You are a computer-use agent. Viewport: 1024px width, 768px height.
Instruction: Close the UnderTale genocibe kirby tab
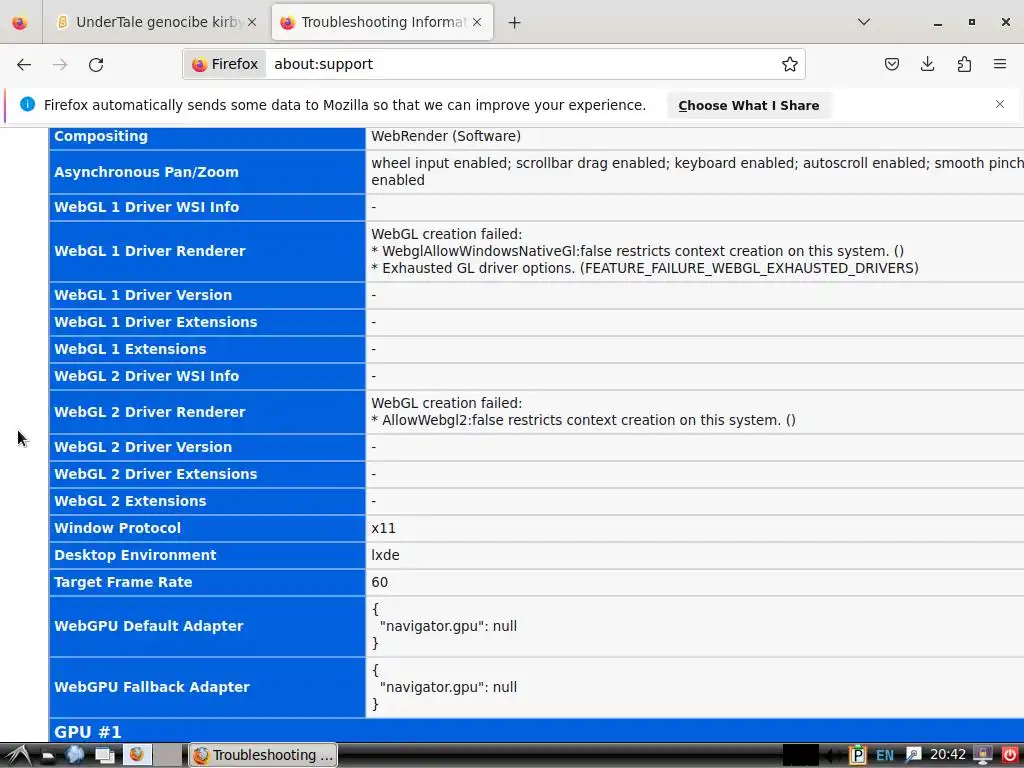click(251, 22)
